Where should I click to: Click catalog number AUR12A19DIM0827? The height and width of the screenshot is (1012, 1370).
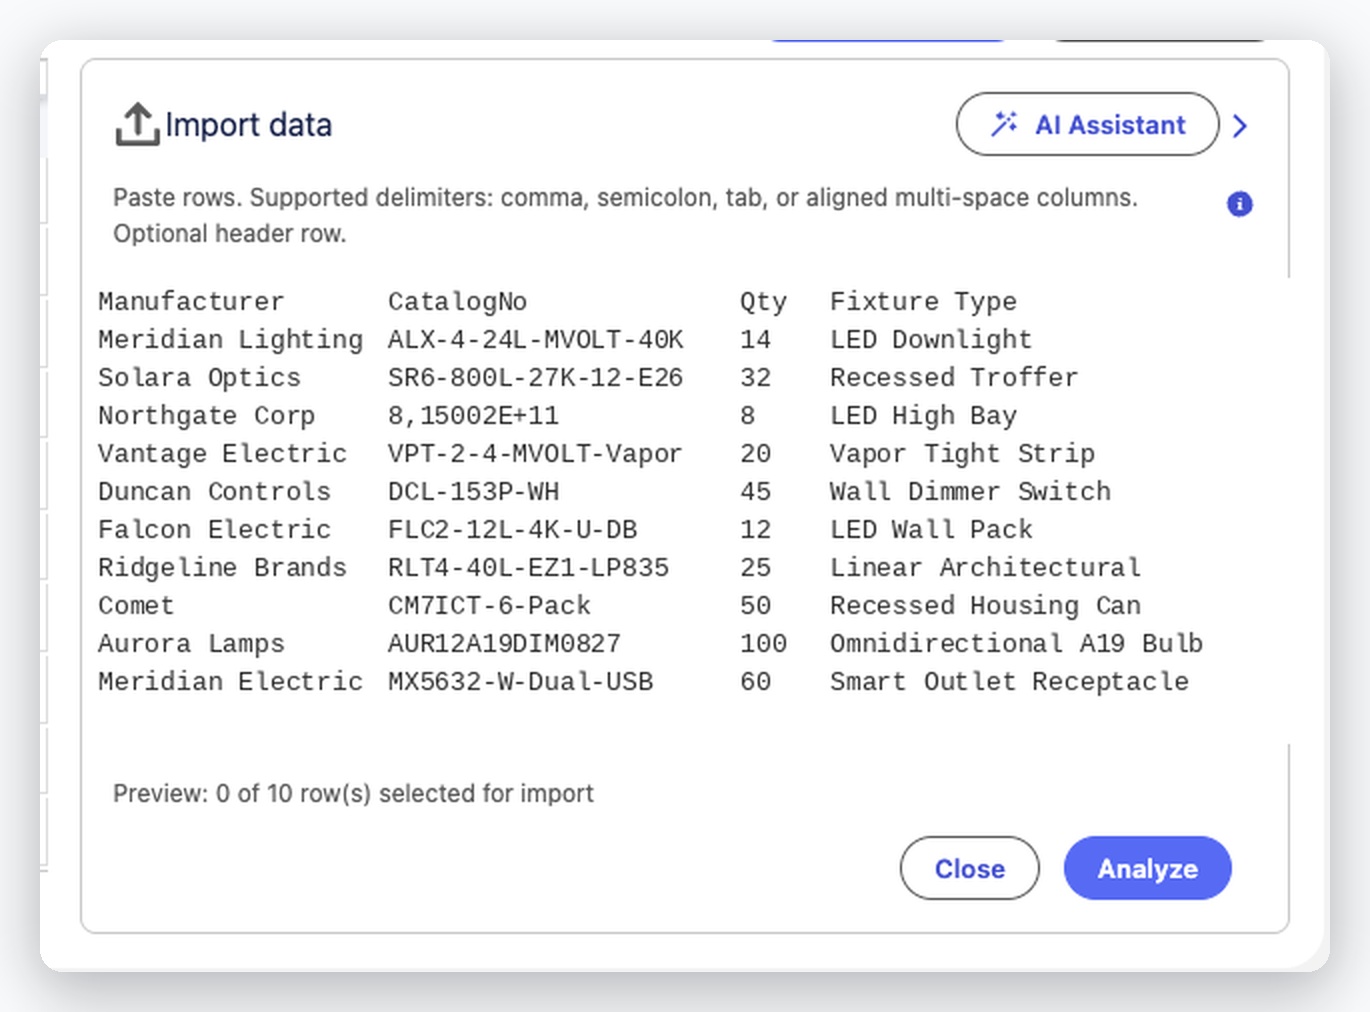click(x=504, y=643)
